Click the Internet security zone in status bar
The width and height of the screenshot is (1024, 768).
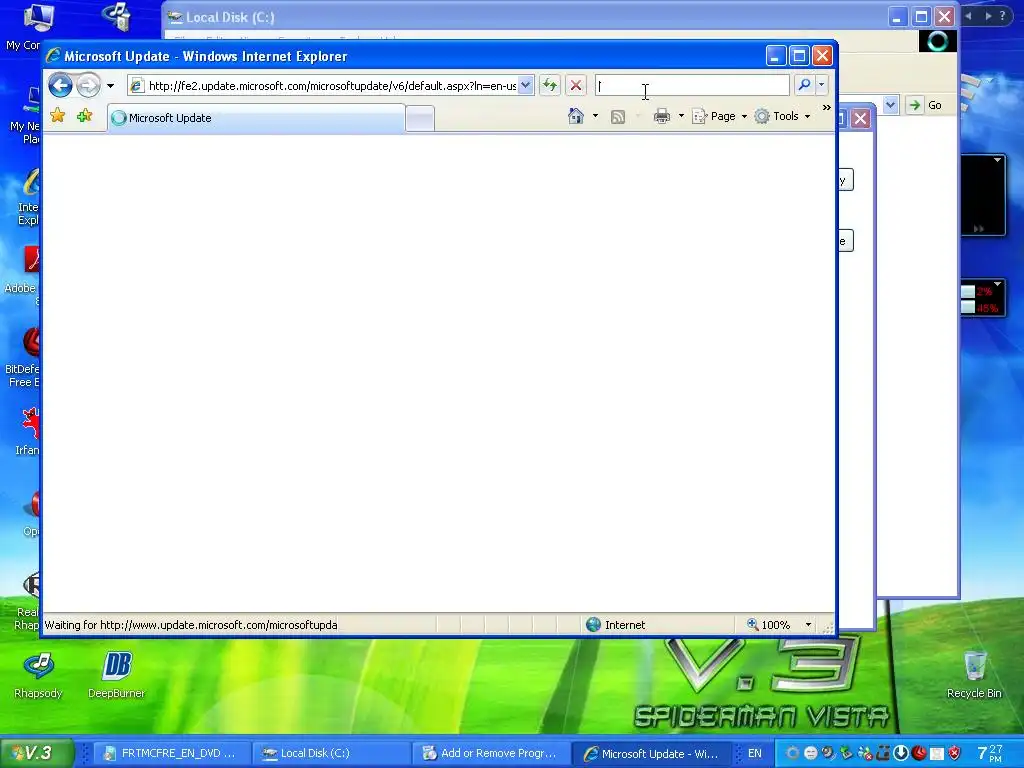pos(616,625)
